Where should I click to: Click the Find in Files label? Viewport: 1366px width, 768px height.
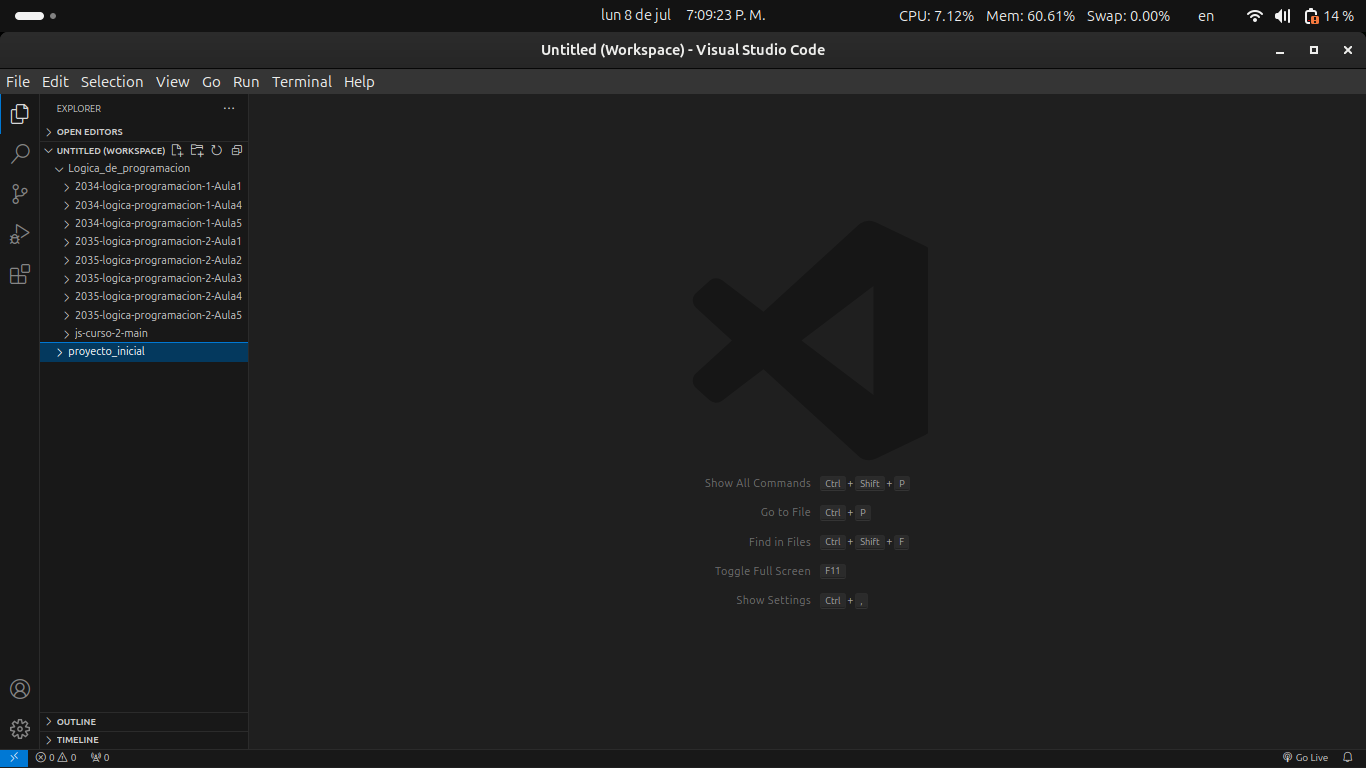tap(779, 542)
